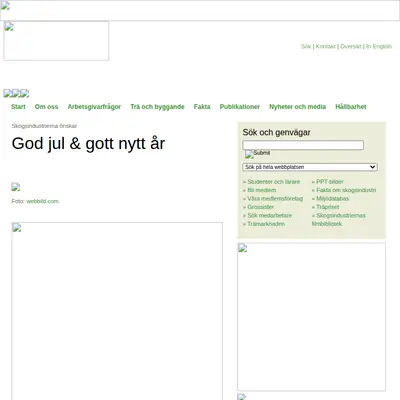Image resolution: width=400 pixels, height=400 pixels.
Task: Click the Träpriset shortcut link
Action: point(327,207)
